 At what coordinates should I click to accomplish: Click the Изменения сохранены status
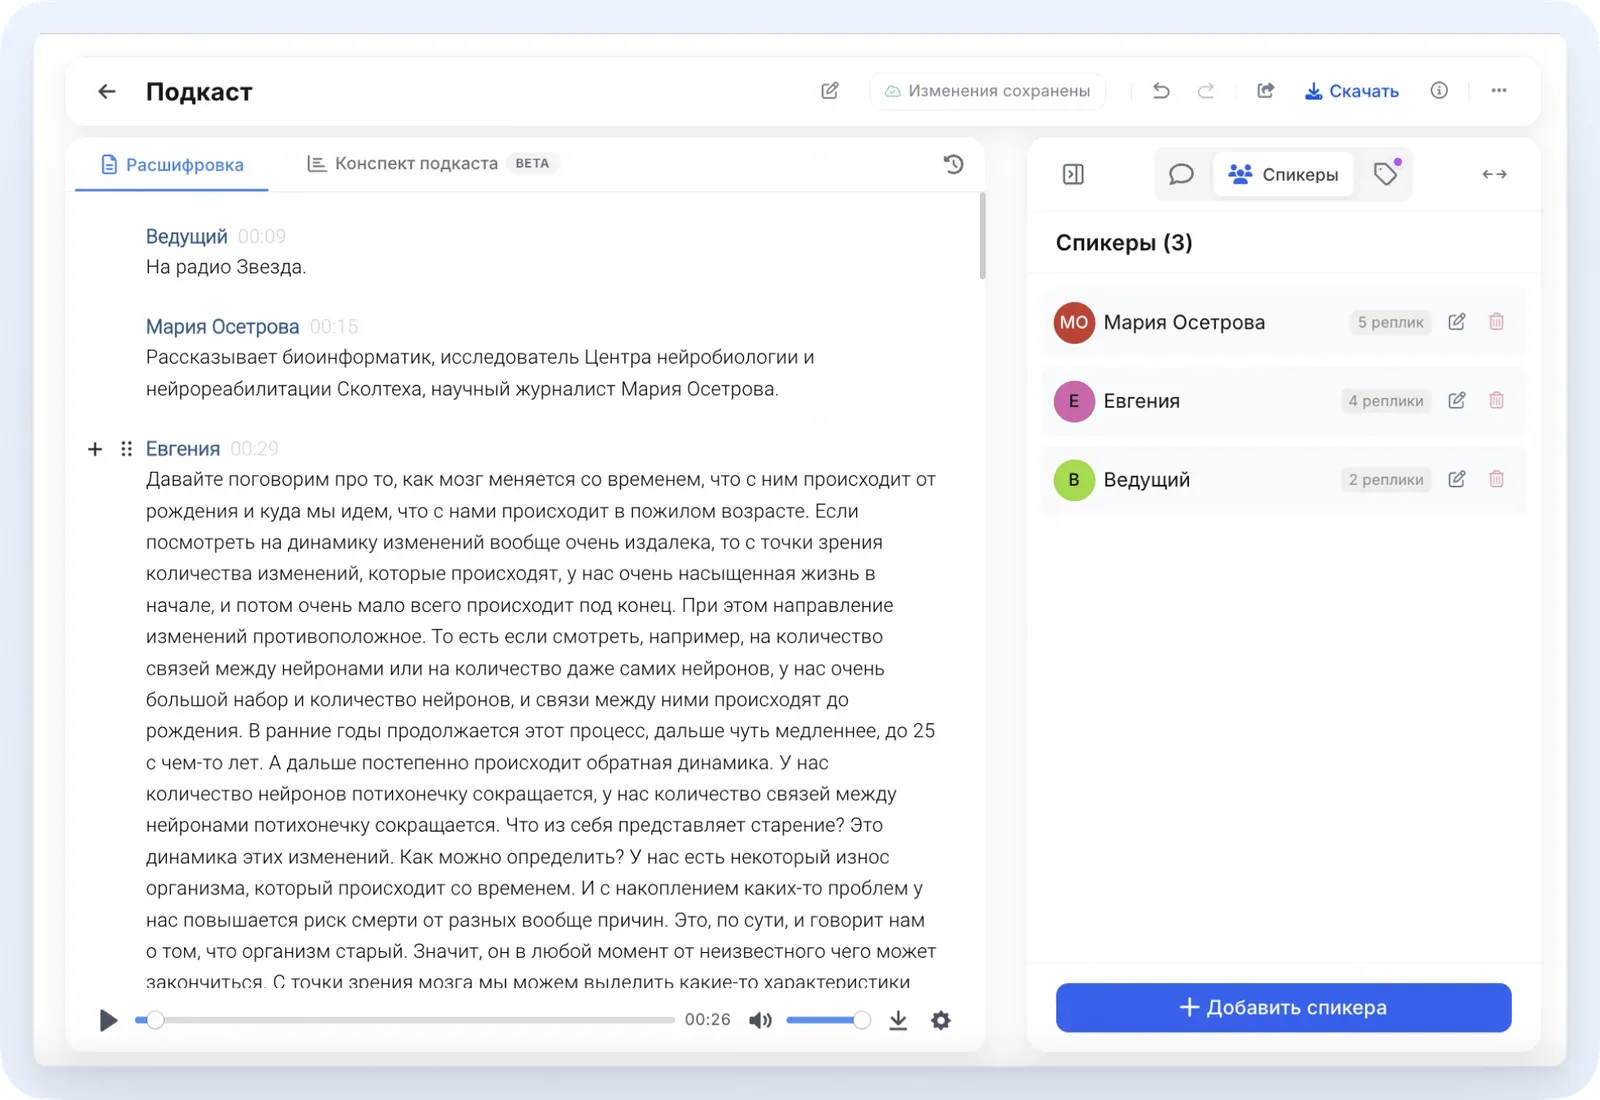pos(988,91)
